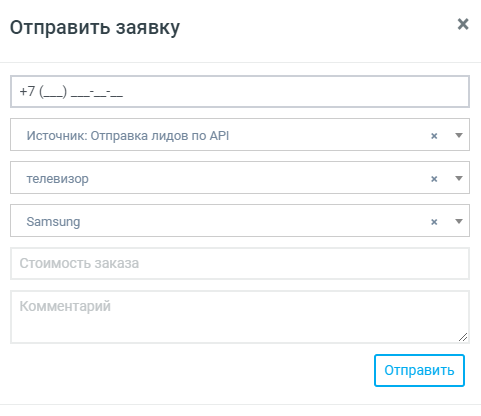Screen dimensions: 481x416
Task: Click the Комментарий placeholder text
Action: coord(65,306)
